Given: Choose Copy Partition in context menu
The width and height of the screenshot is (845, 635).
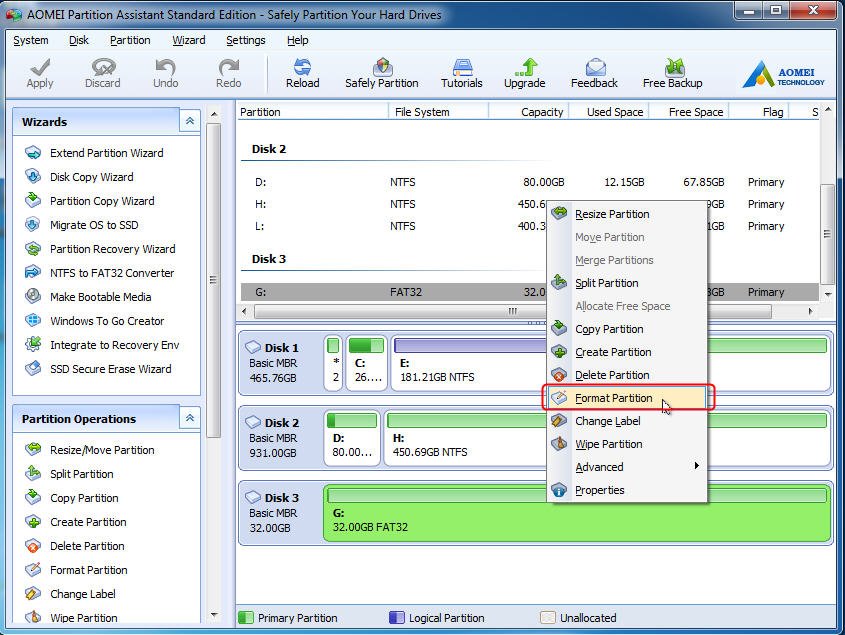Looking at the screenshot, I should coord(627,329).
